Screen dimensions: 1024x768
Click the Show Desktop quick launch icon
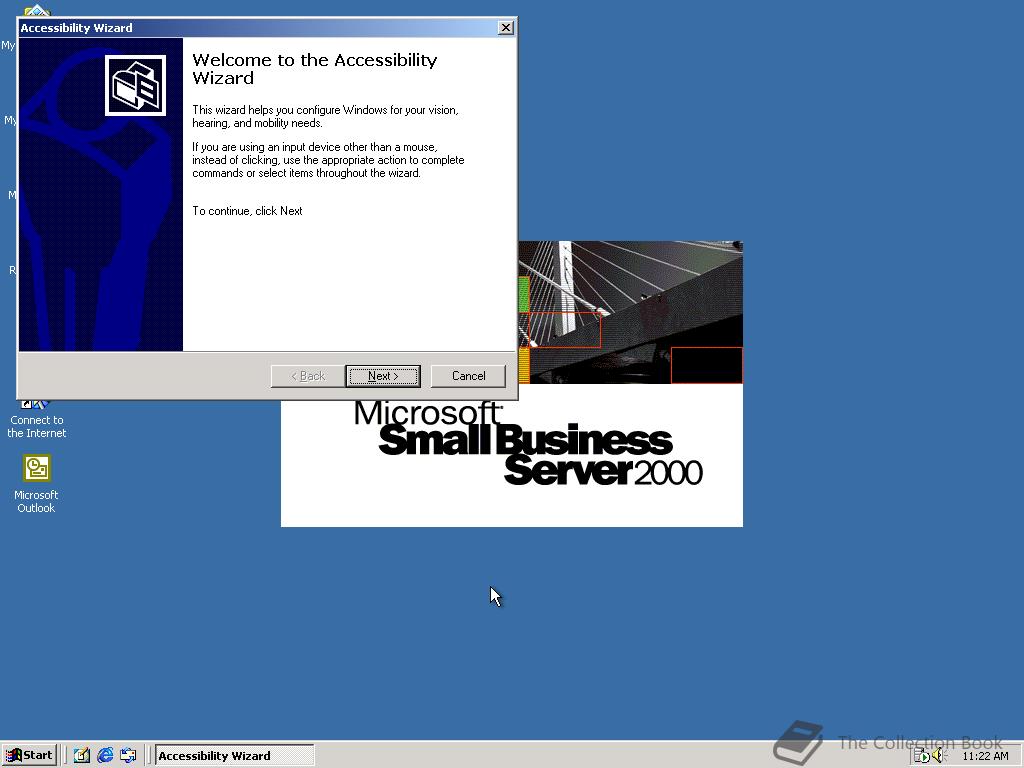click(x=82, y=755)
